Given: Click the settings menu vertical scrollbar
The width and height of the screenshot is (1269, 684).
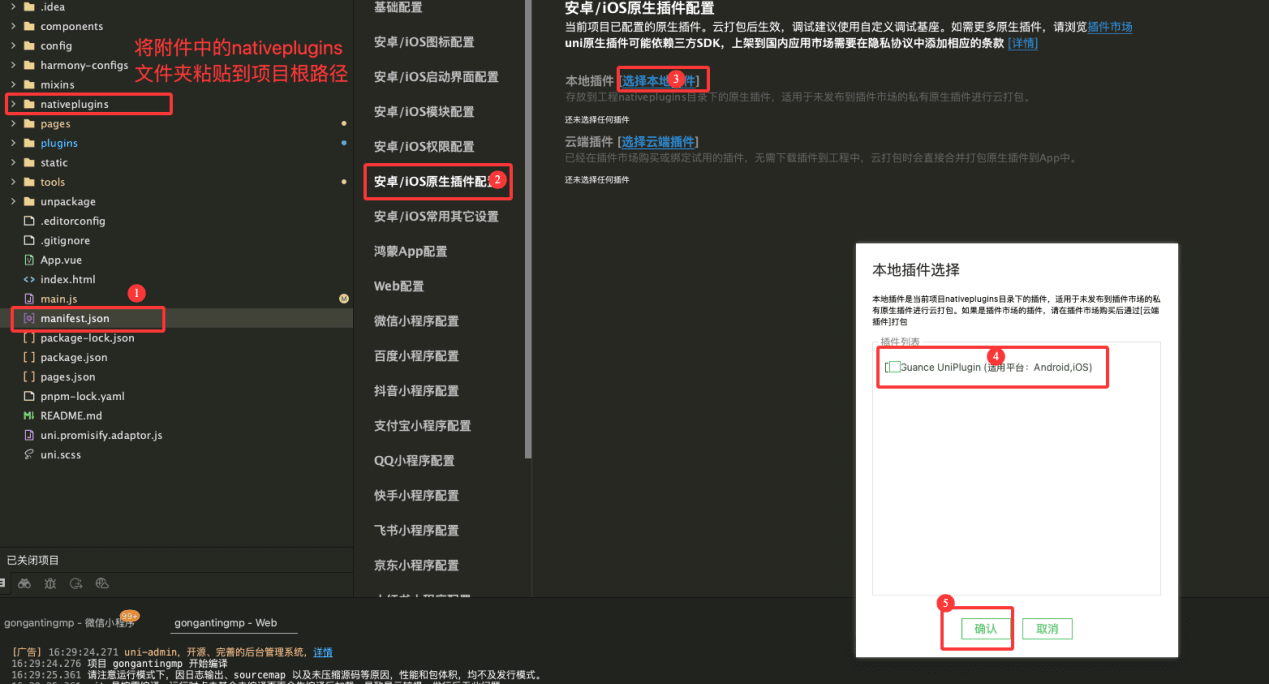Looking at the screenshot, I should 528,230.
